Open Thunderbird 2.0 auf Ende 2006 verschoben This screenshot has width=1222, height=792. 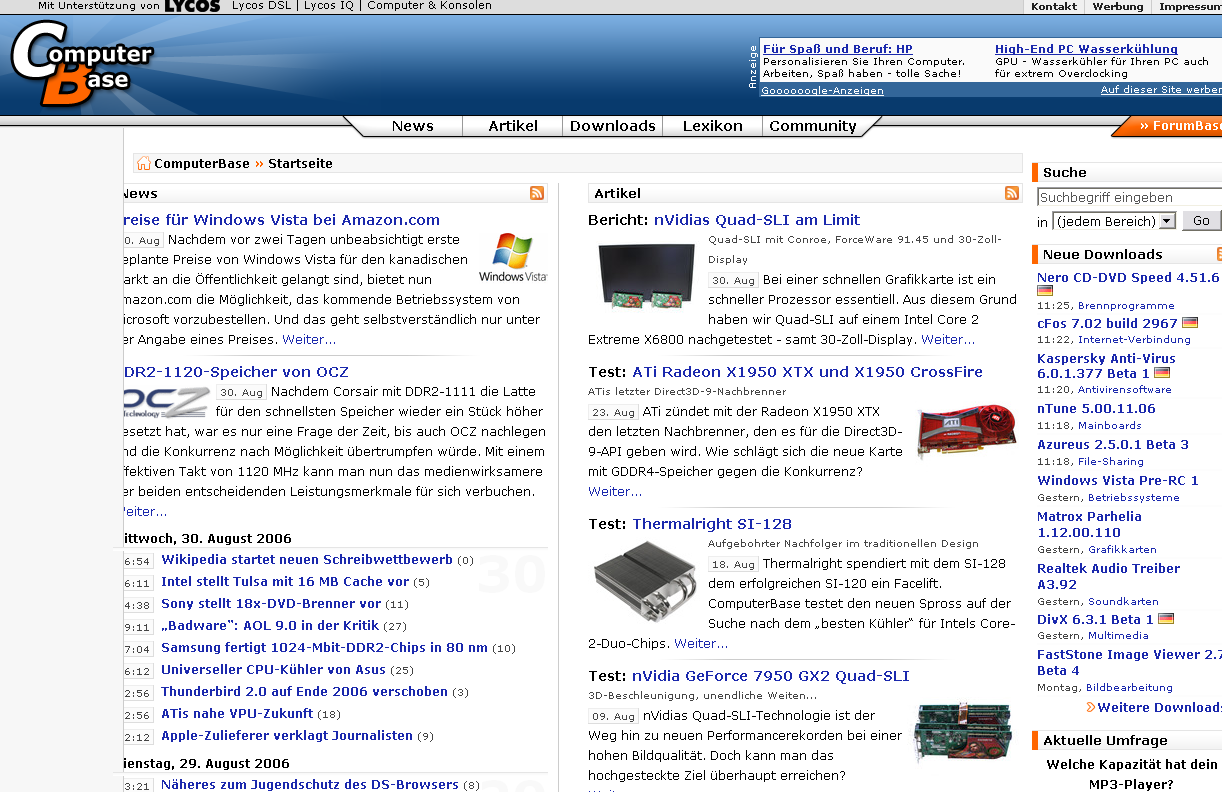[x=304, y=692]
